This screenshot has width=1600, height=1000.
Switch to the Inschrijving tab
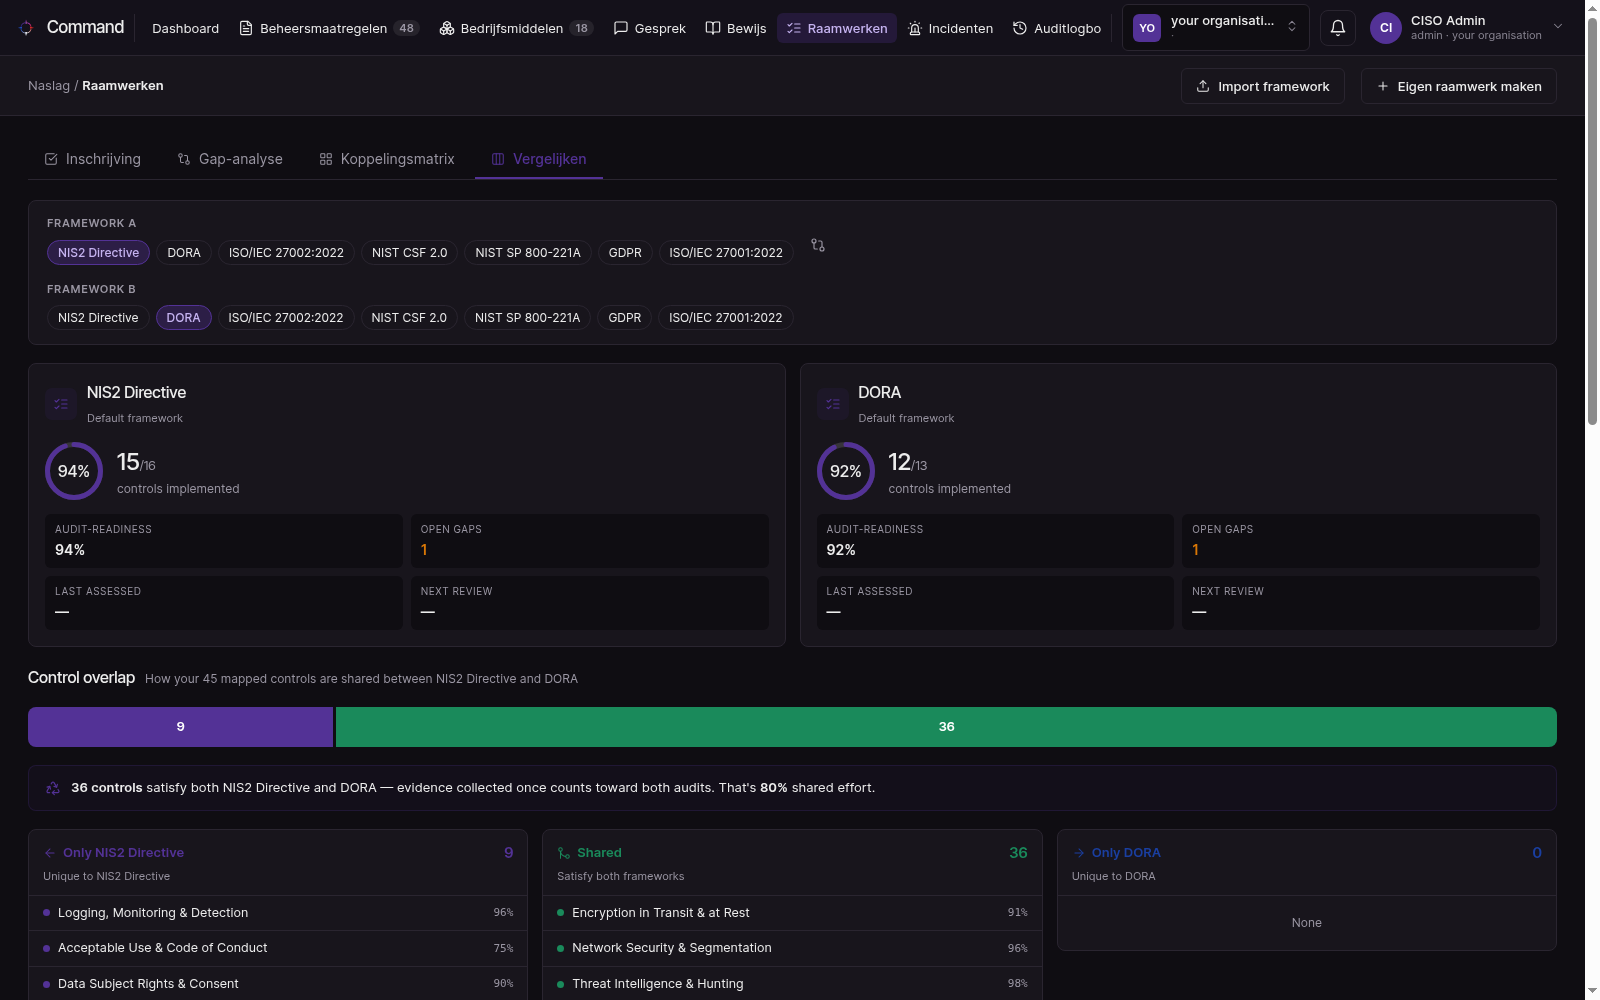(x=93, y=159)
